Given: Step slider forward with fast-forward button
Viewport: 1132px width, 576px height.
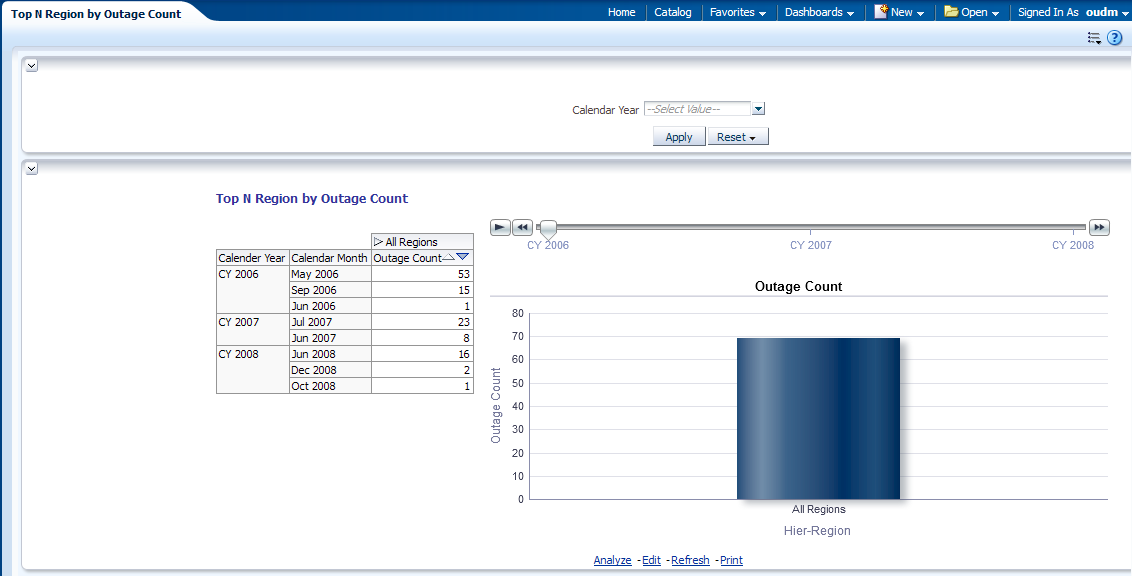Looking at the screenshot, I should tap(1099, 227).
